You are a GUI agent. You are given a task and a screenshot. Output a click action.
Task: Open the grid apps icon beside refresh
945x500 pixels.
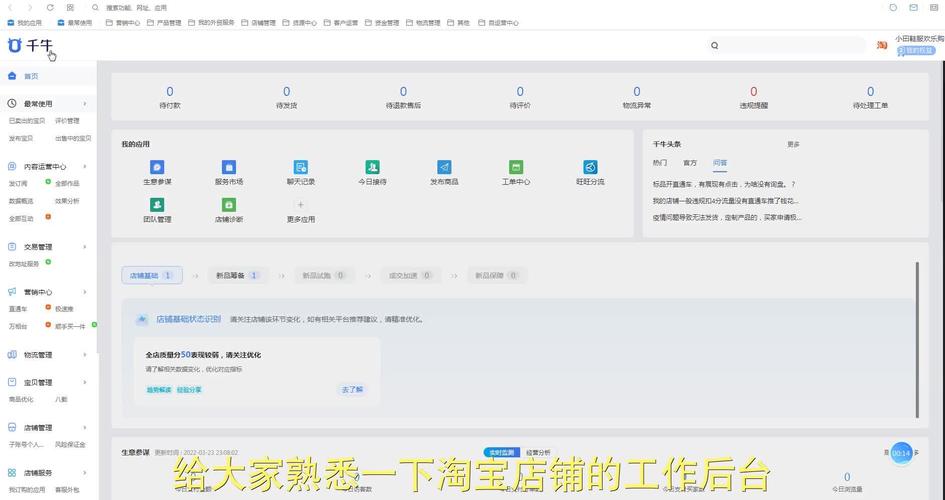click(70, 7)
